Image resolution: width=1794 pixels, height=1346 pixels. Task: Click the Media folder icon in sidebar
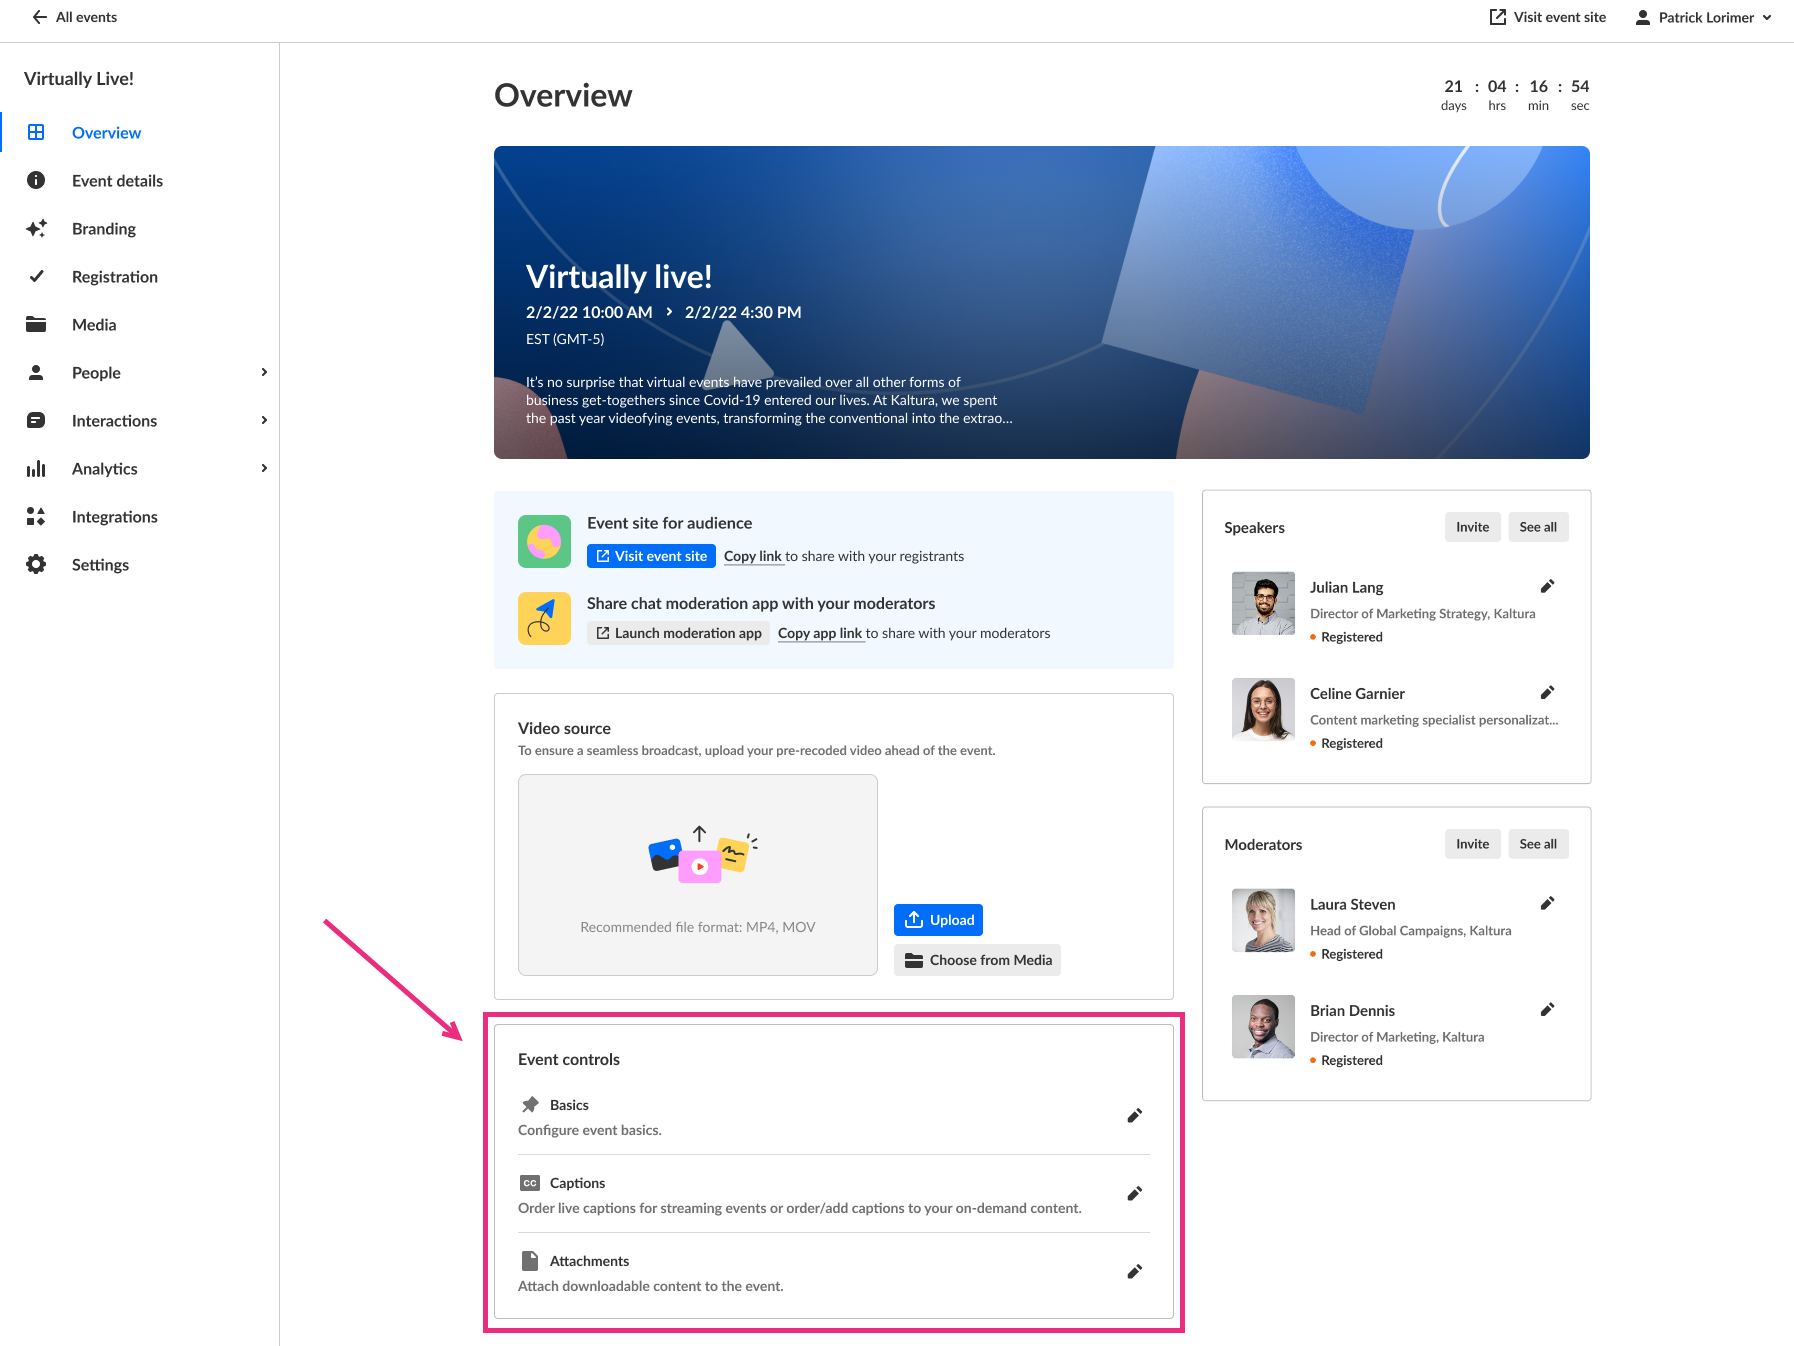[x=36, y=324]
